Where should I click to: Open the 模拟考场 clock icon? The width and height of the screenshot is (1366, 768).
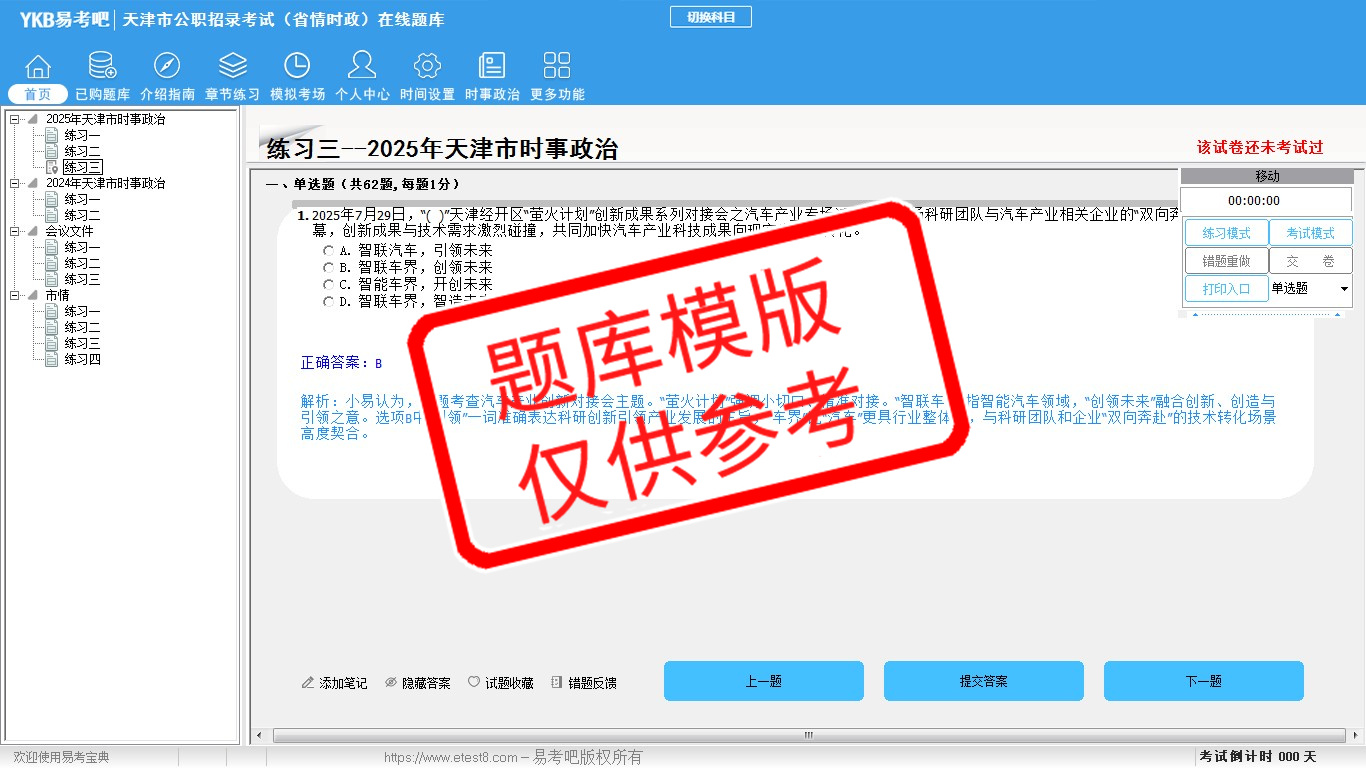point(297,67)
